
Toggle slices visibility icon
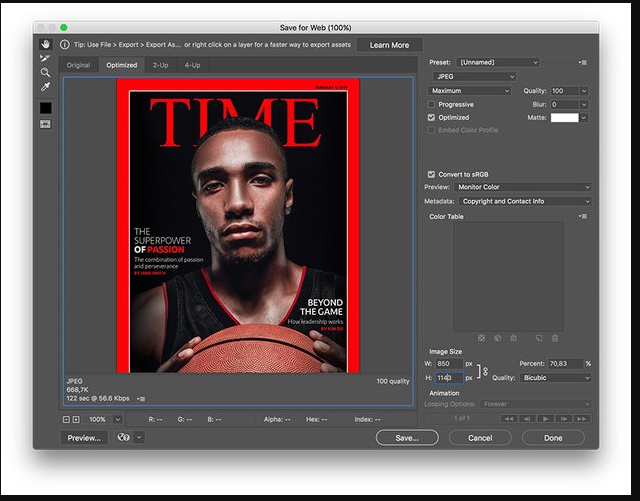(45, 124)
